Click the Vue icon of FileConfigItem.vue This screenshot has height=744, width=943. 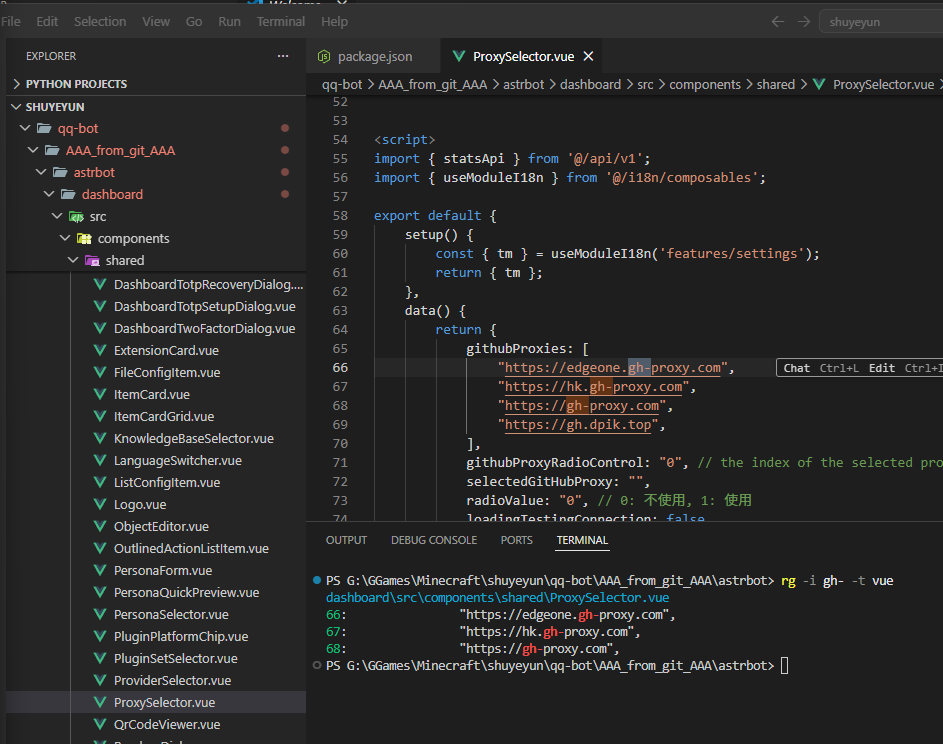[100, 372]
